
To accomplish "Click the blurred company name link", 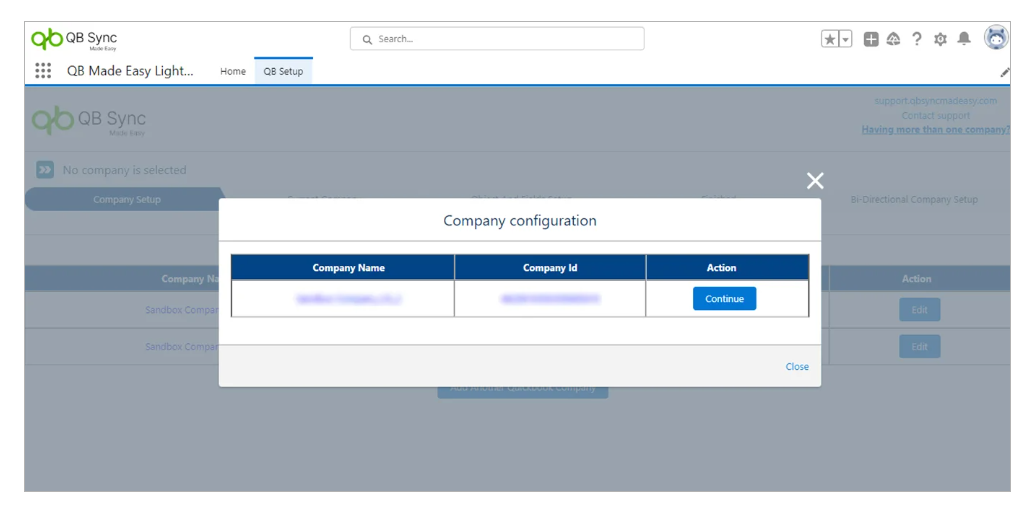I will (x=348, y=299).
